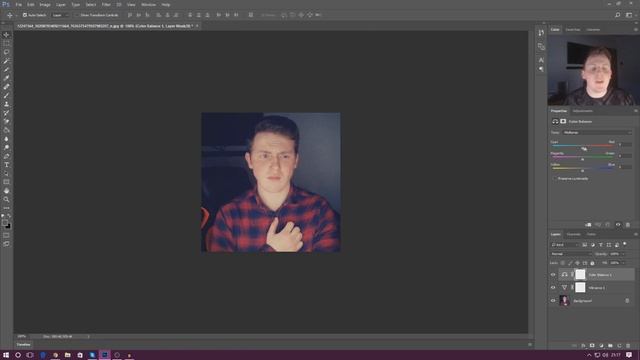Viewport: 640px width, 360px height.
Task: Select the Pen tool
Action: 7,156
